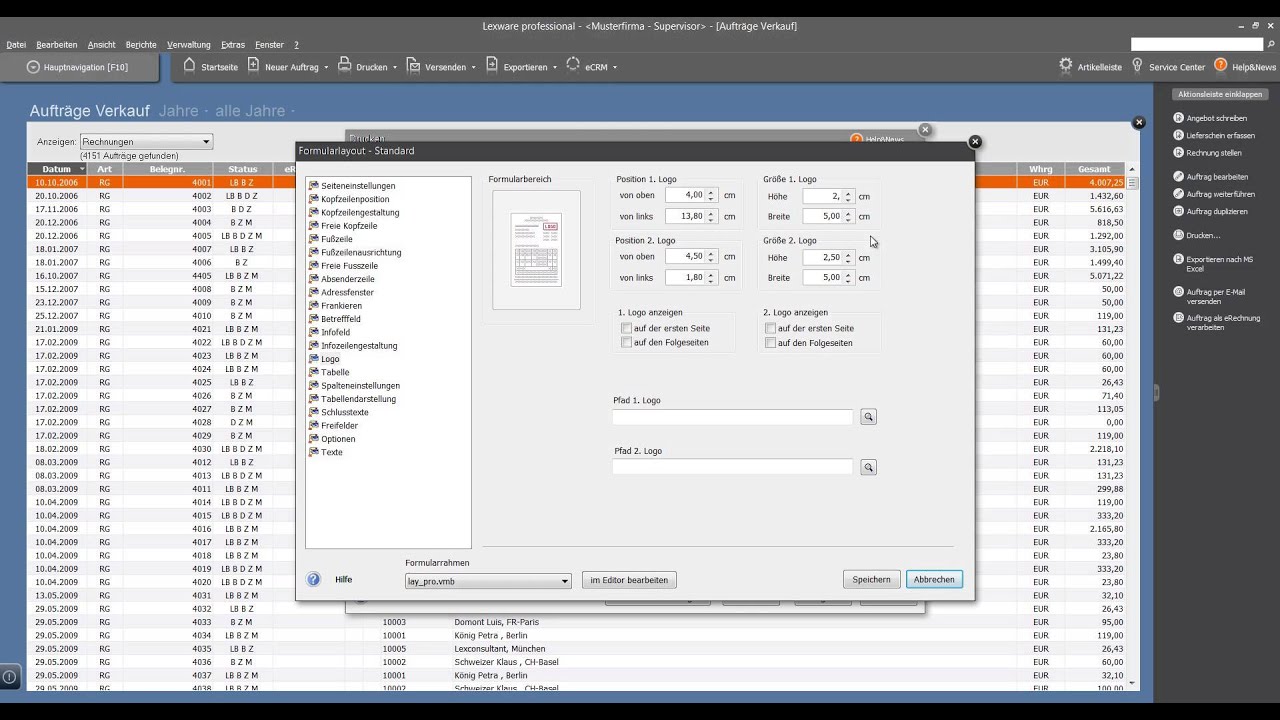Open the Verwaltung menu
This screenshot has width=1280, height=720.
click(x=188, y=45)
